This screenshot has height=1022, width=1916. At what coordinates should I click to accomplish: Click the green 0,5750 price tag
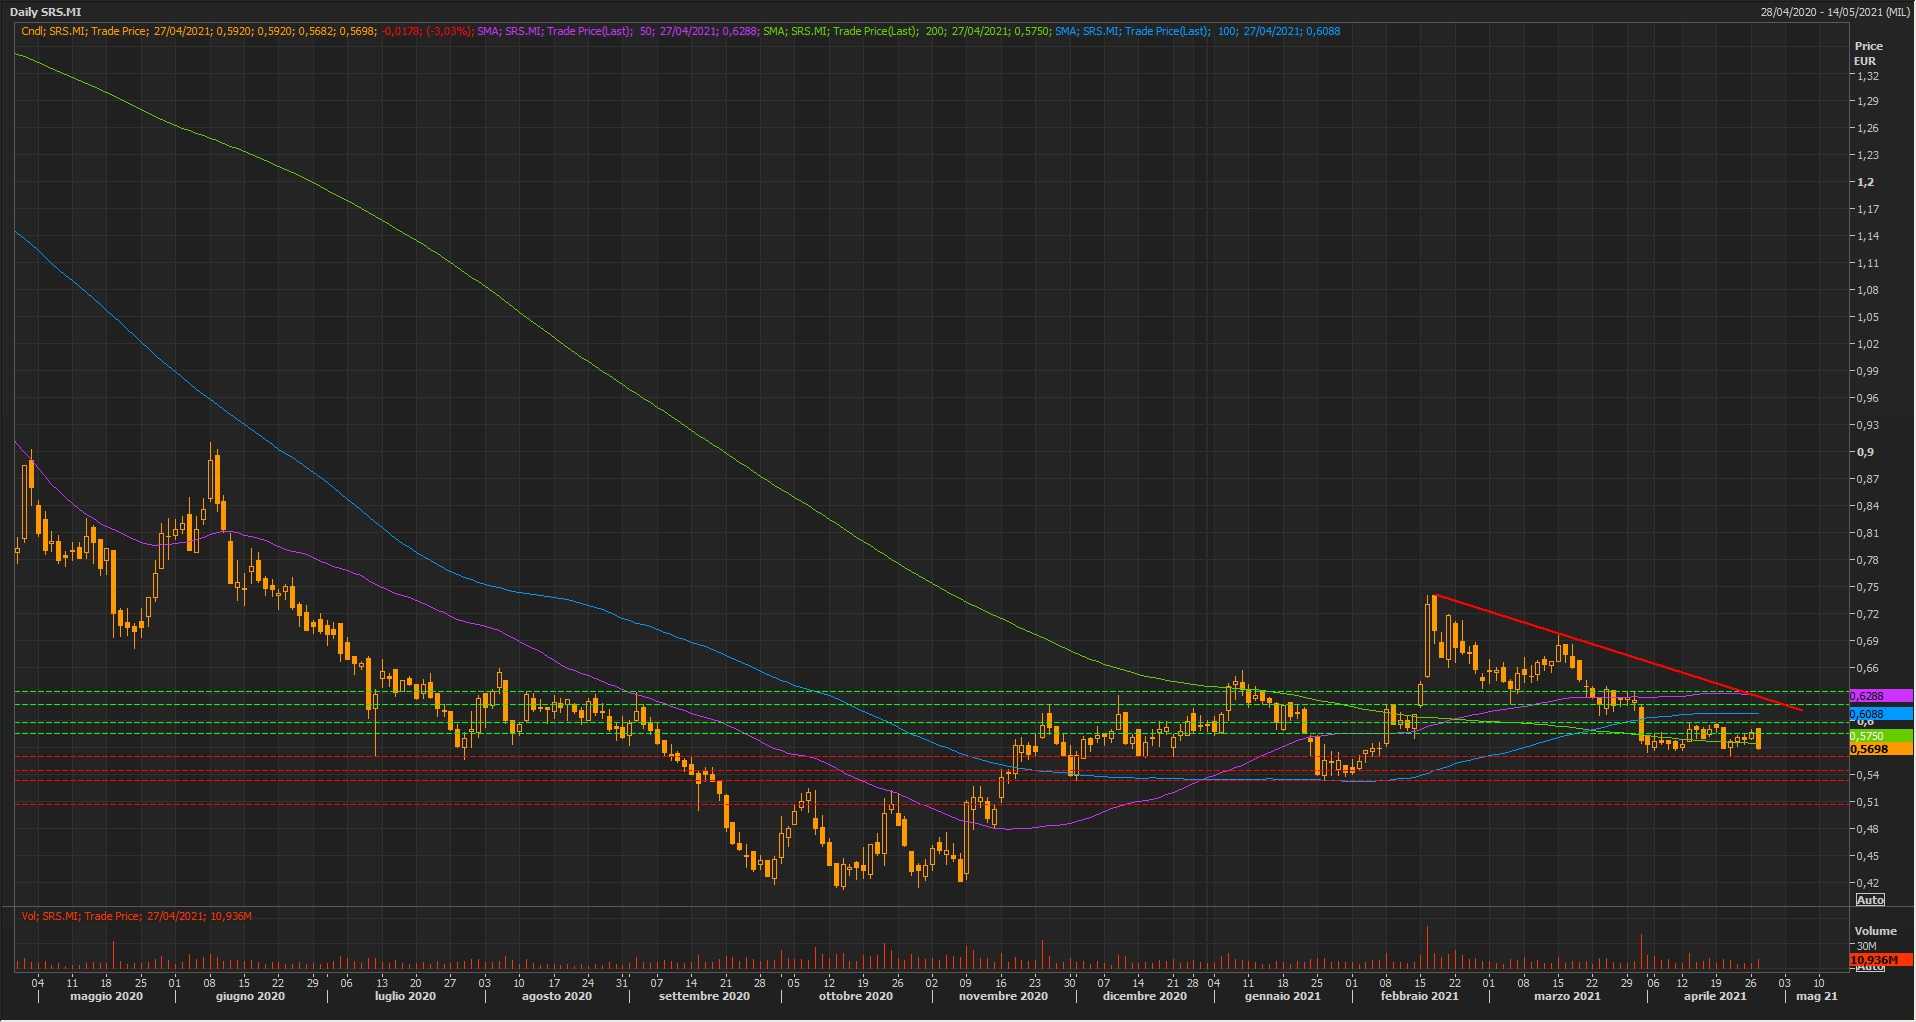coord(1880,736)
